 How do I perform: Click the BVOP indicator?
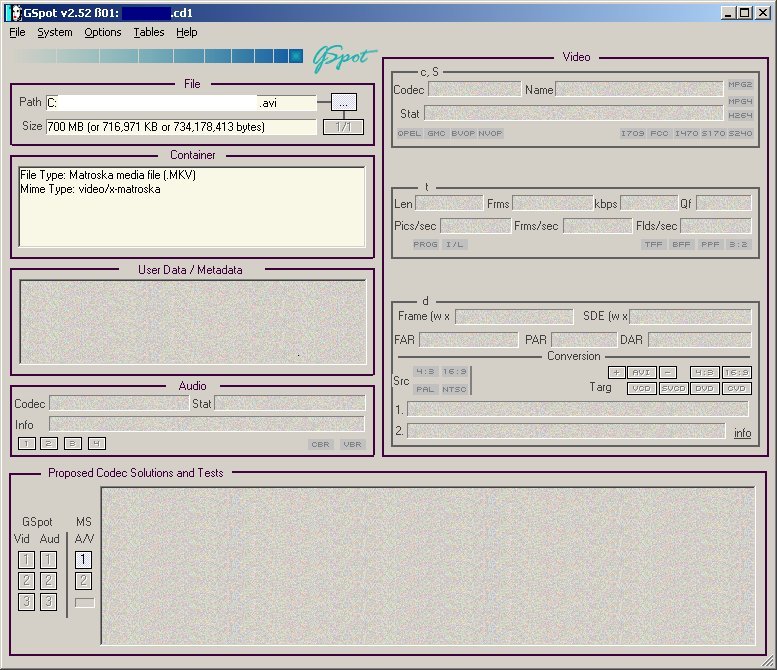pos(463,133)
